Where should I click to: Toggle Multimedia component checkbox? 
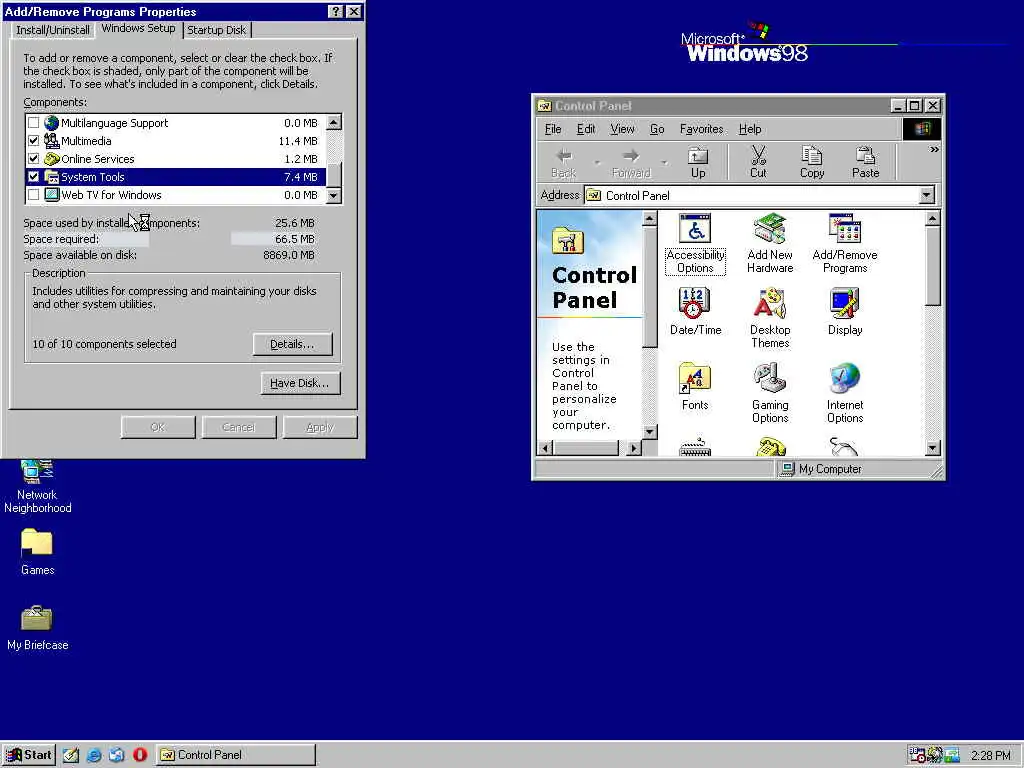pyautogui.click(x=33, y=140)
